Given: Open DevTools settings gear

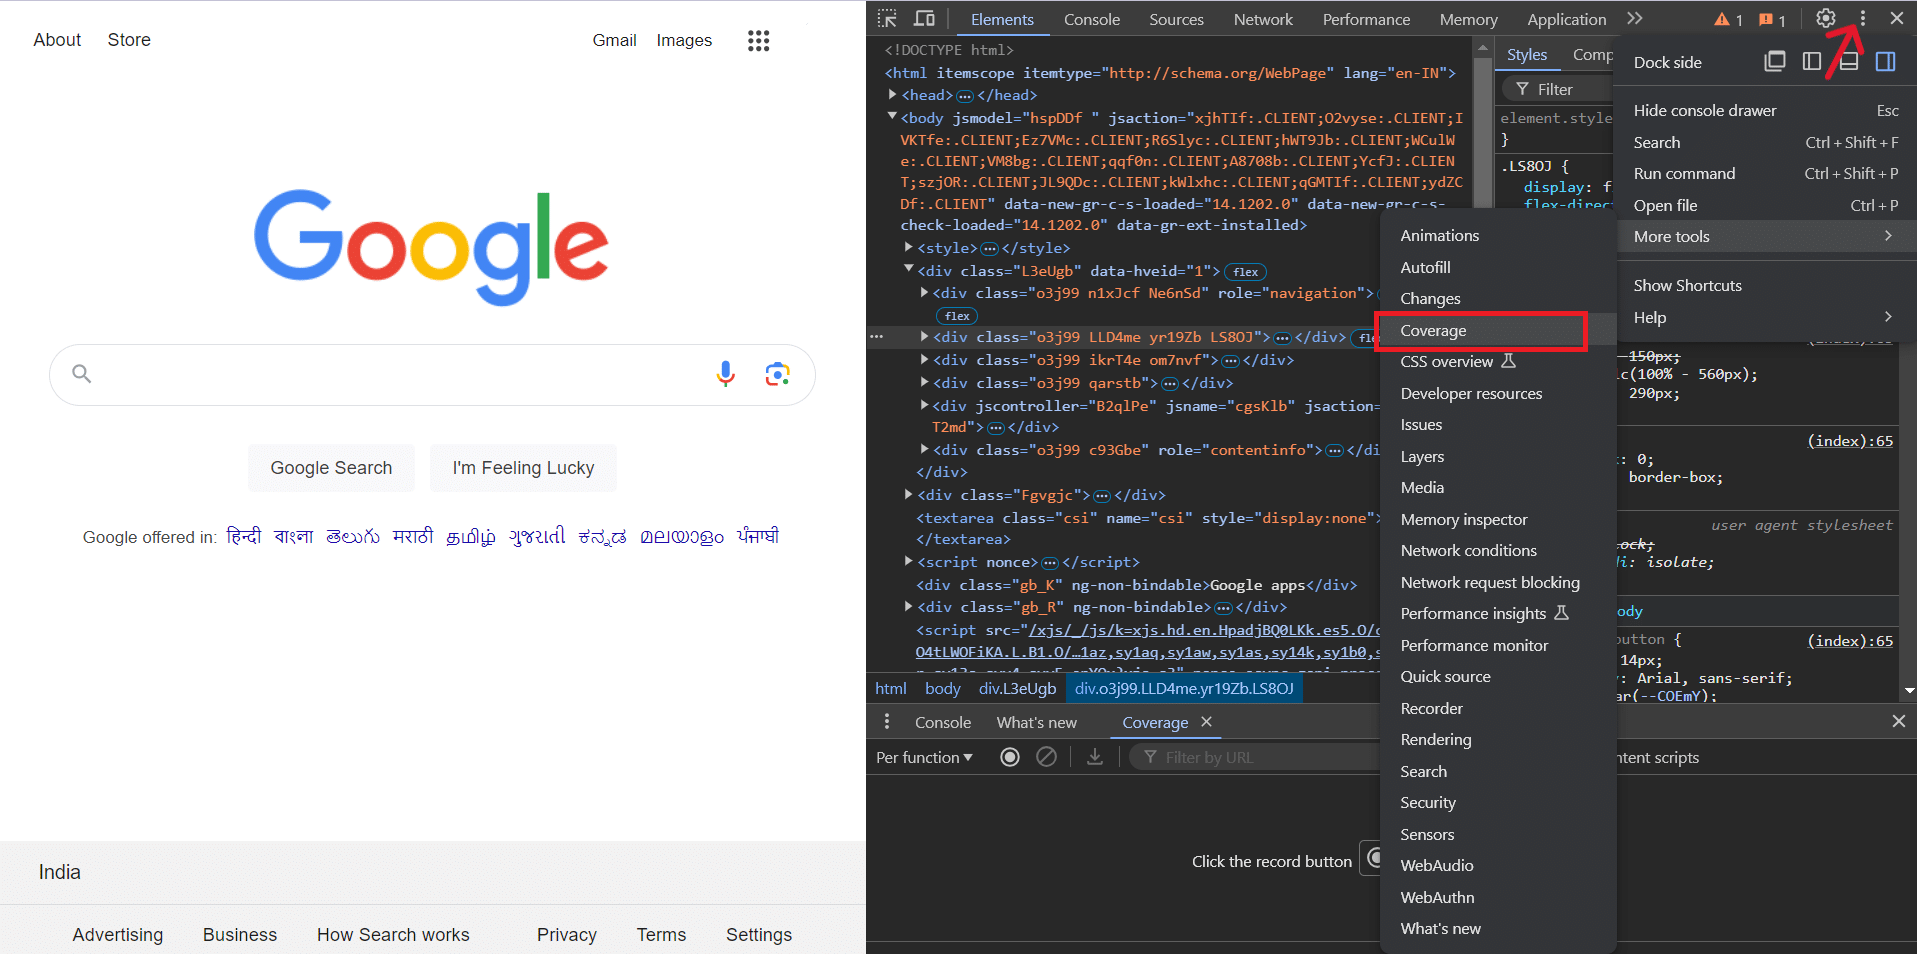Looking at the screenshot, I should (x=1826, y=18).
